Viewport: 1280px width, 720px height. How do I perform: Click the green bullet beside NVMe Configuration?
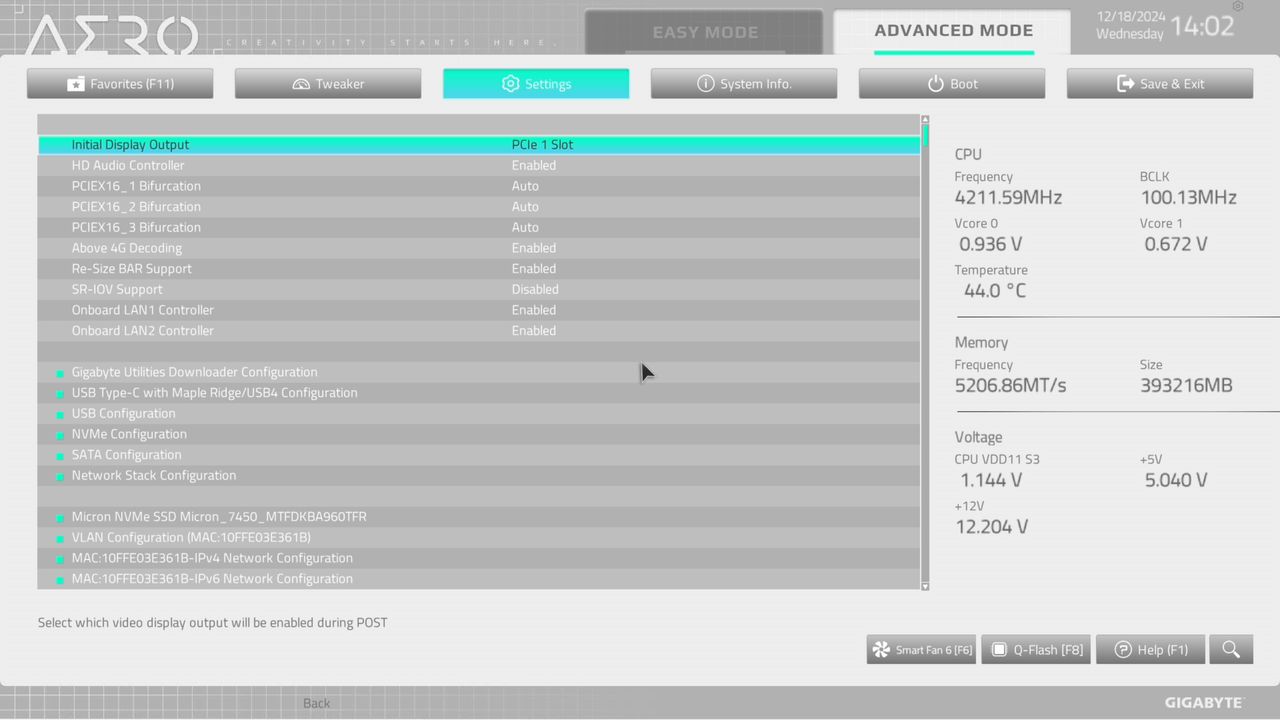point(60,435)
